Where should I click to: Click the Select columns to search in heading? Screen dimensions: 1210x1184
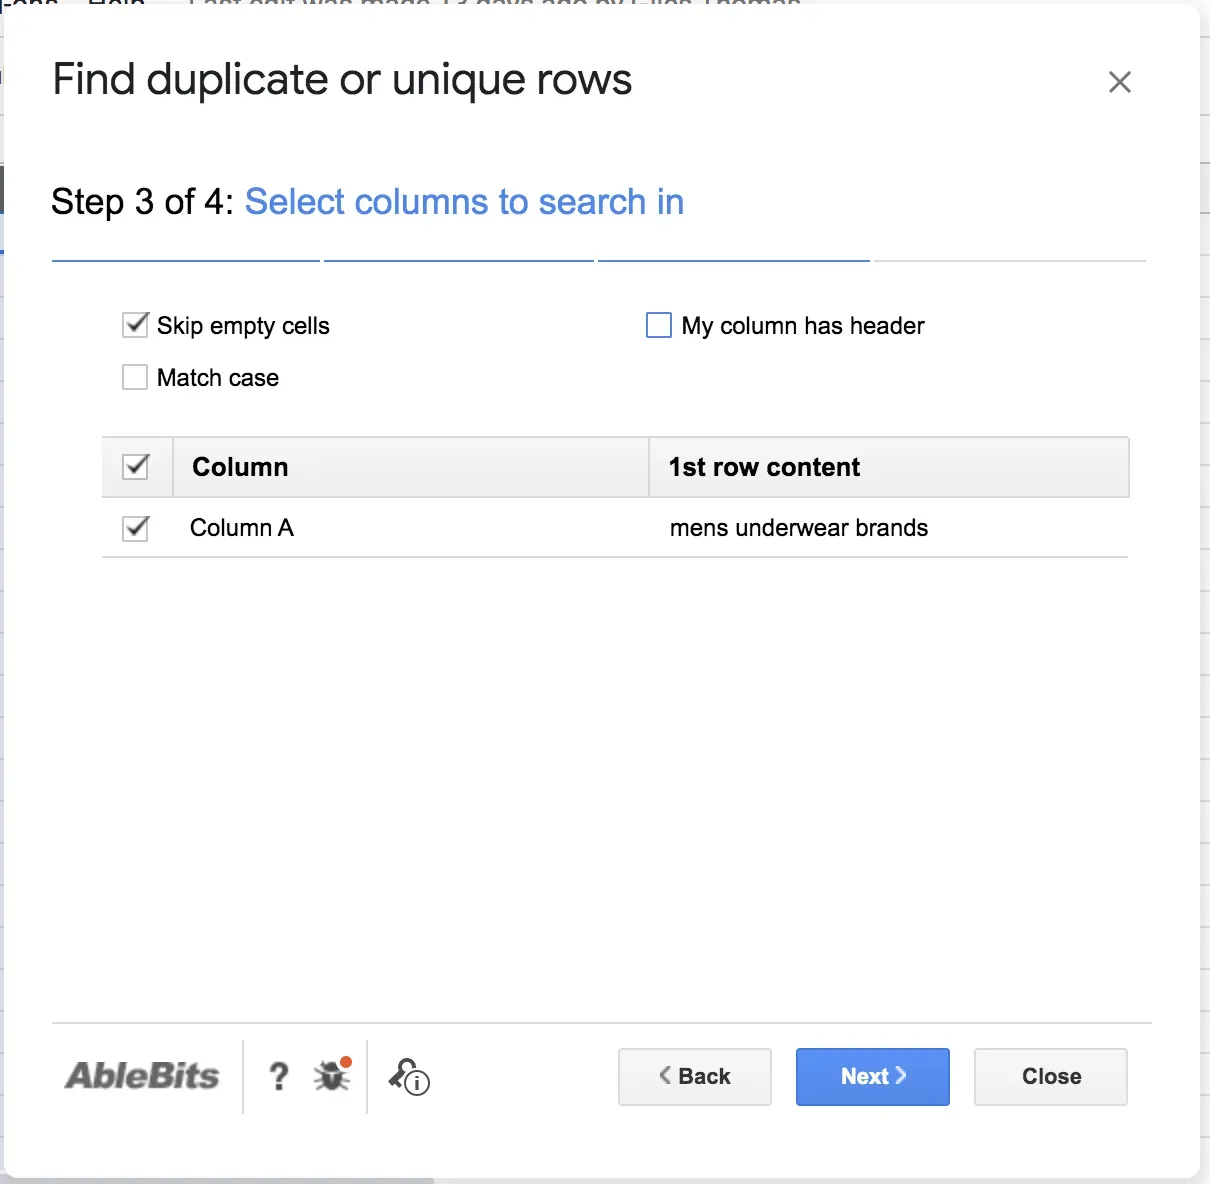tap(464, 202)
